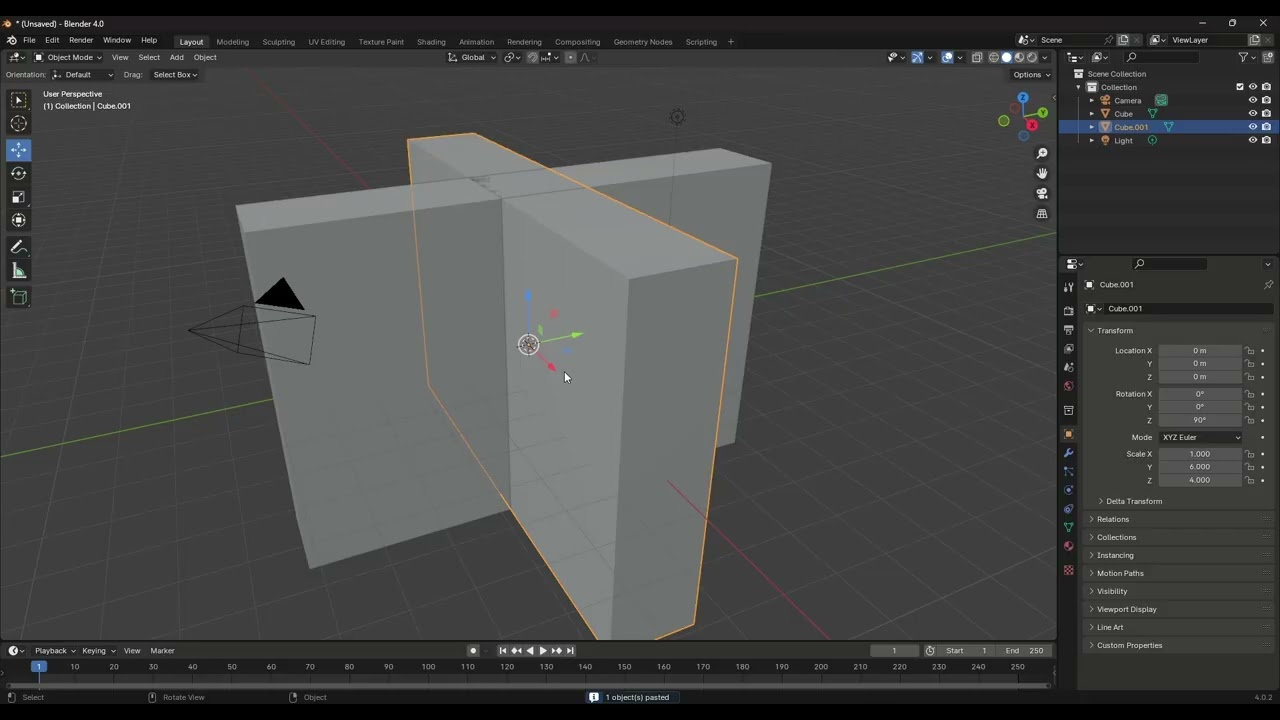The image size is (1280, 720).
Task: Click the Playback button in timeline
Action: [x=55, y=651]
